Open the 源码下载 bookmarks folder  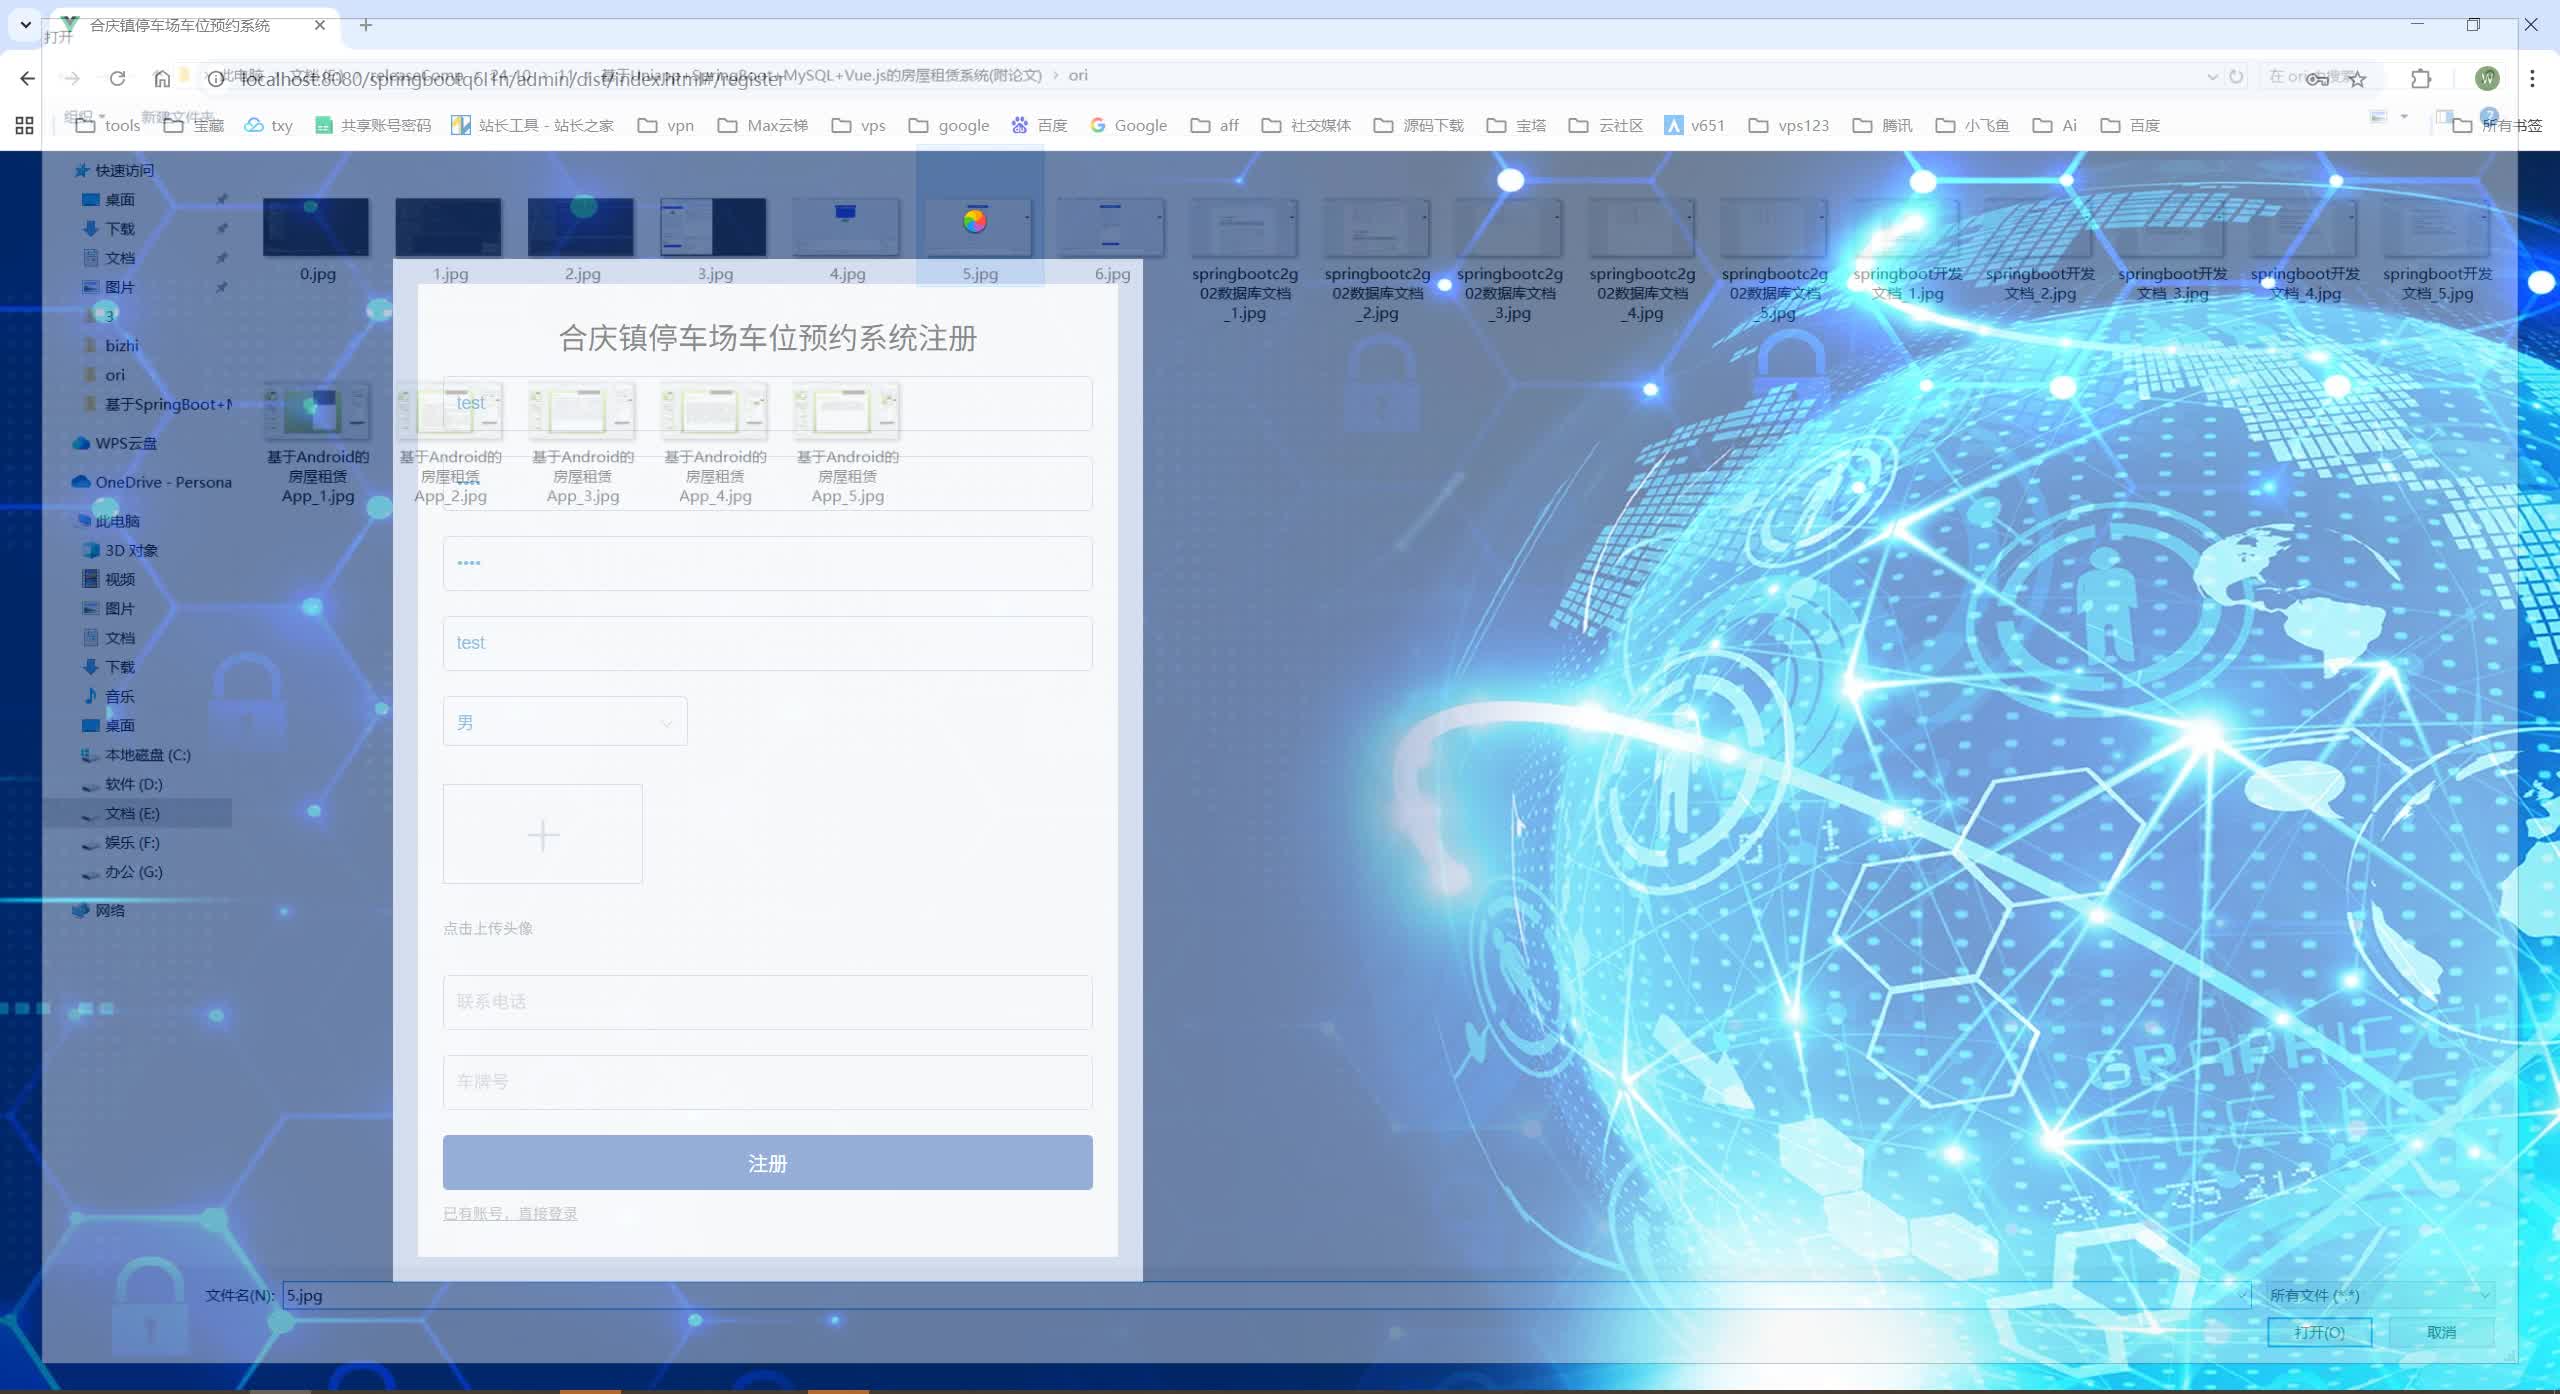(1418, 125)
